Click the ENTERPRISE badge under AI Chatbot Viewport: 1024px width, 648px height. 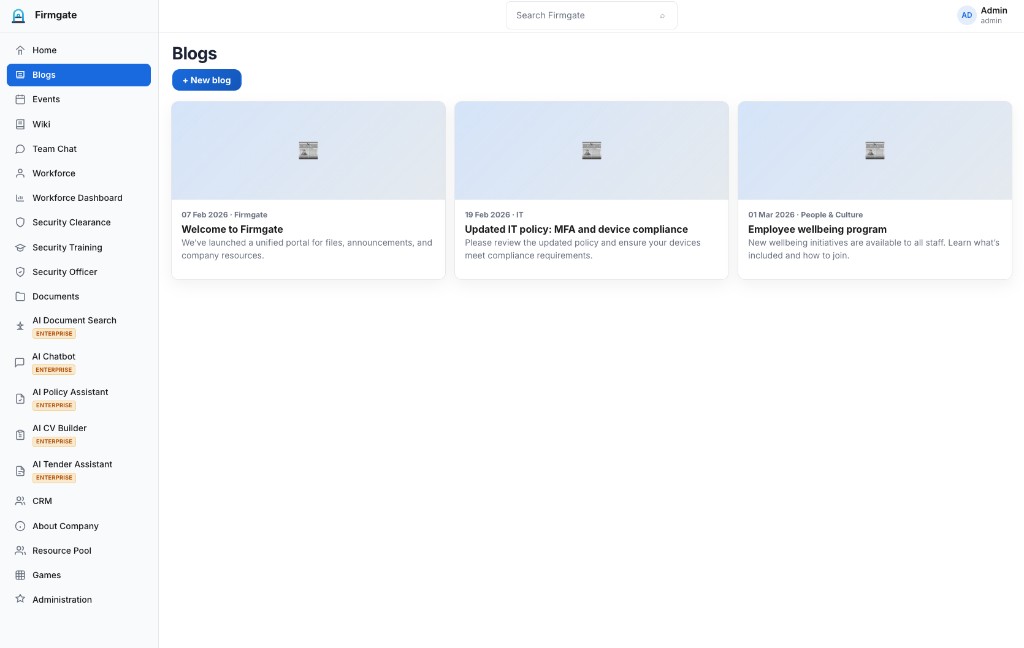[x=54, y=370]
